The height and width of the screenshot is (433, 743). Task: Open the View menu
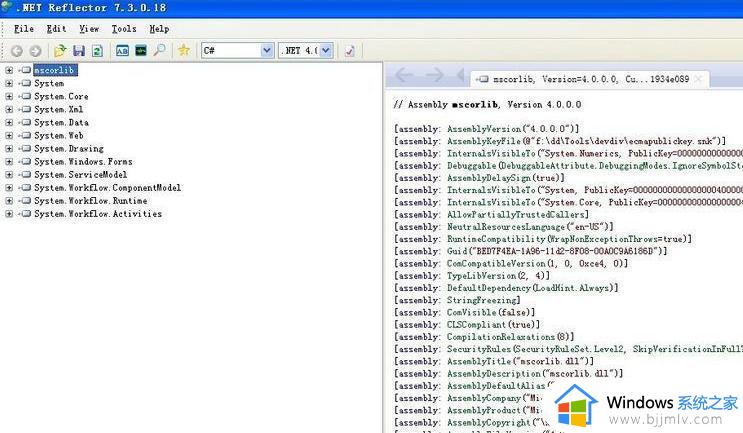coord(89,29)
